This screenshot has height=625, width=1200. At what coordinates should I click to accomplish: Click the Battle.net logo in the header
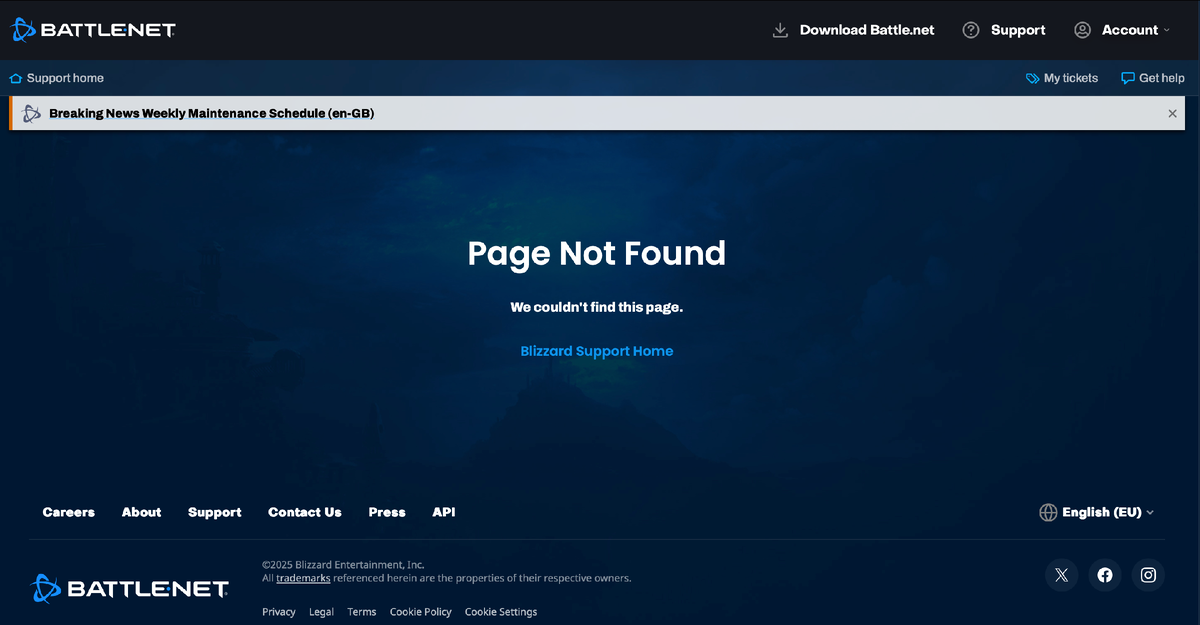coord(92,29)
